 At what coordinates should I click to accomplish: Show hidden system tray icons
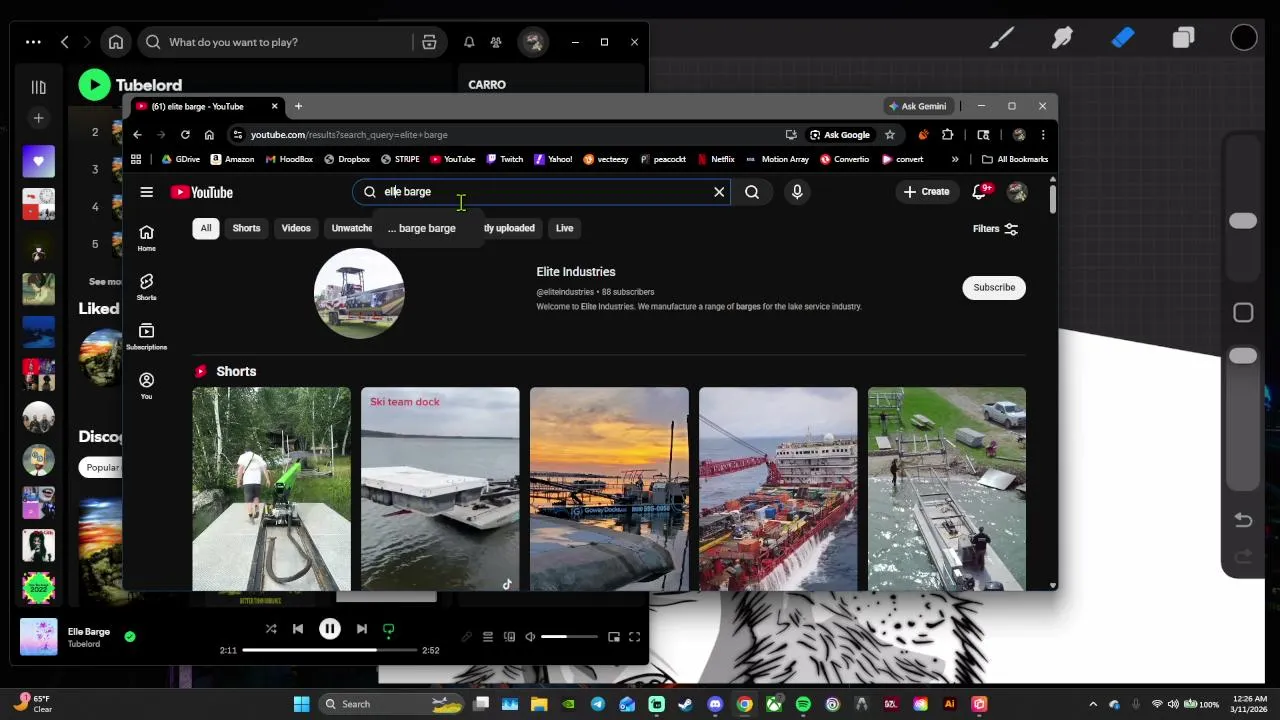[x=1092, y=704]
